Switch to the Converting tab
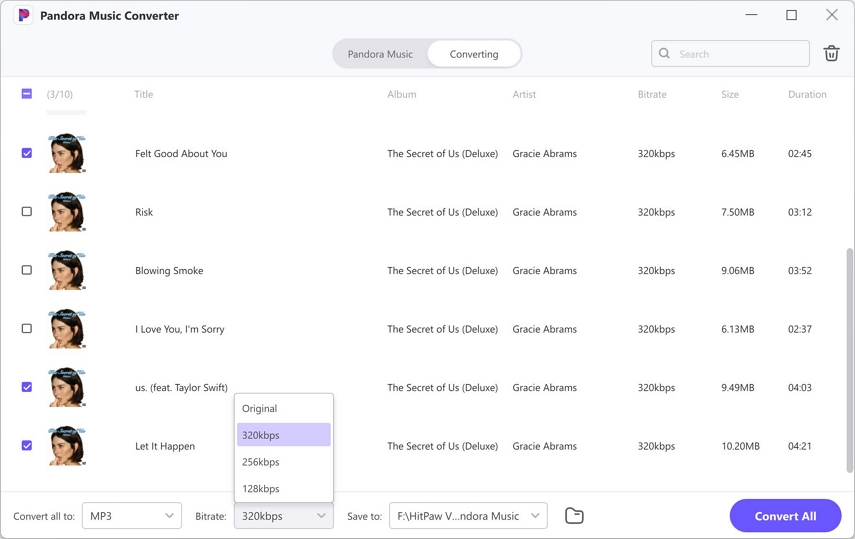 coord(474,54)
